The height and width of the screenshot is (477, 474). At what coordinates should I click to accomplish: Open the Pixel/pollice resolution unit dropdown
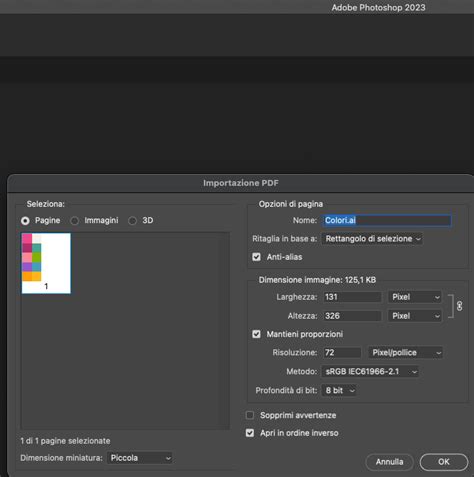(405, 352)
